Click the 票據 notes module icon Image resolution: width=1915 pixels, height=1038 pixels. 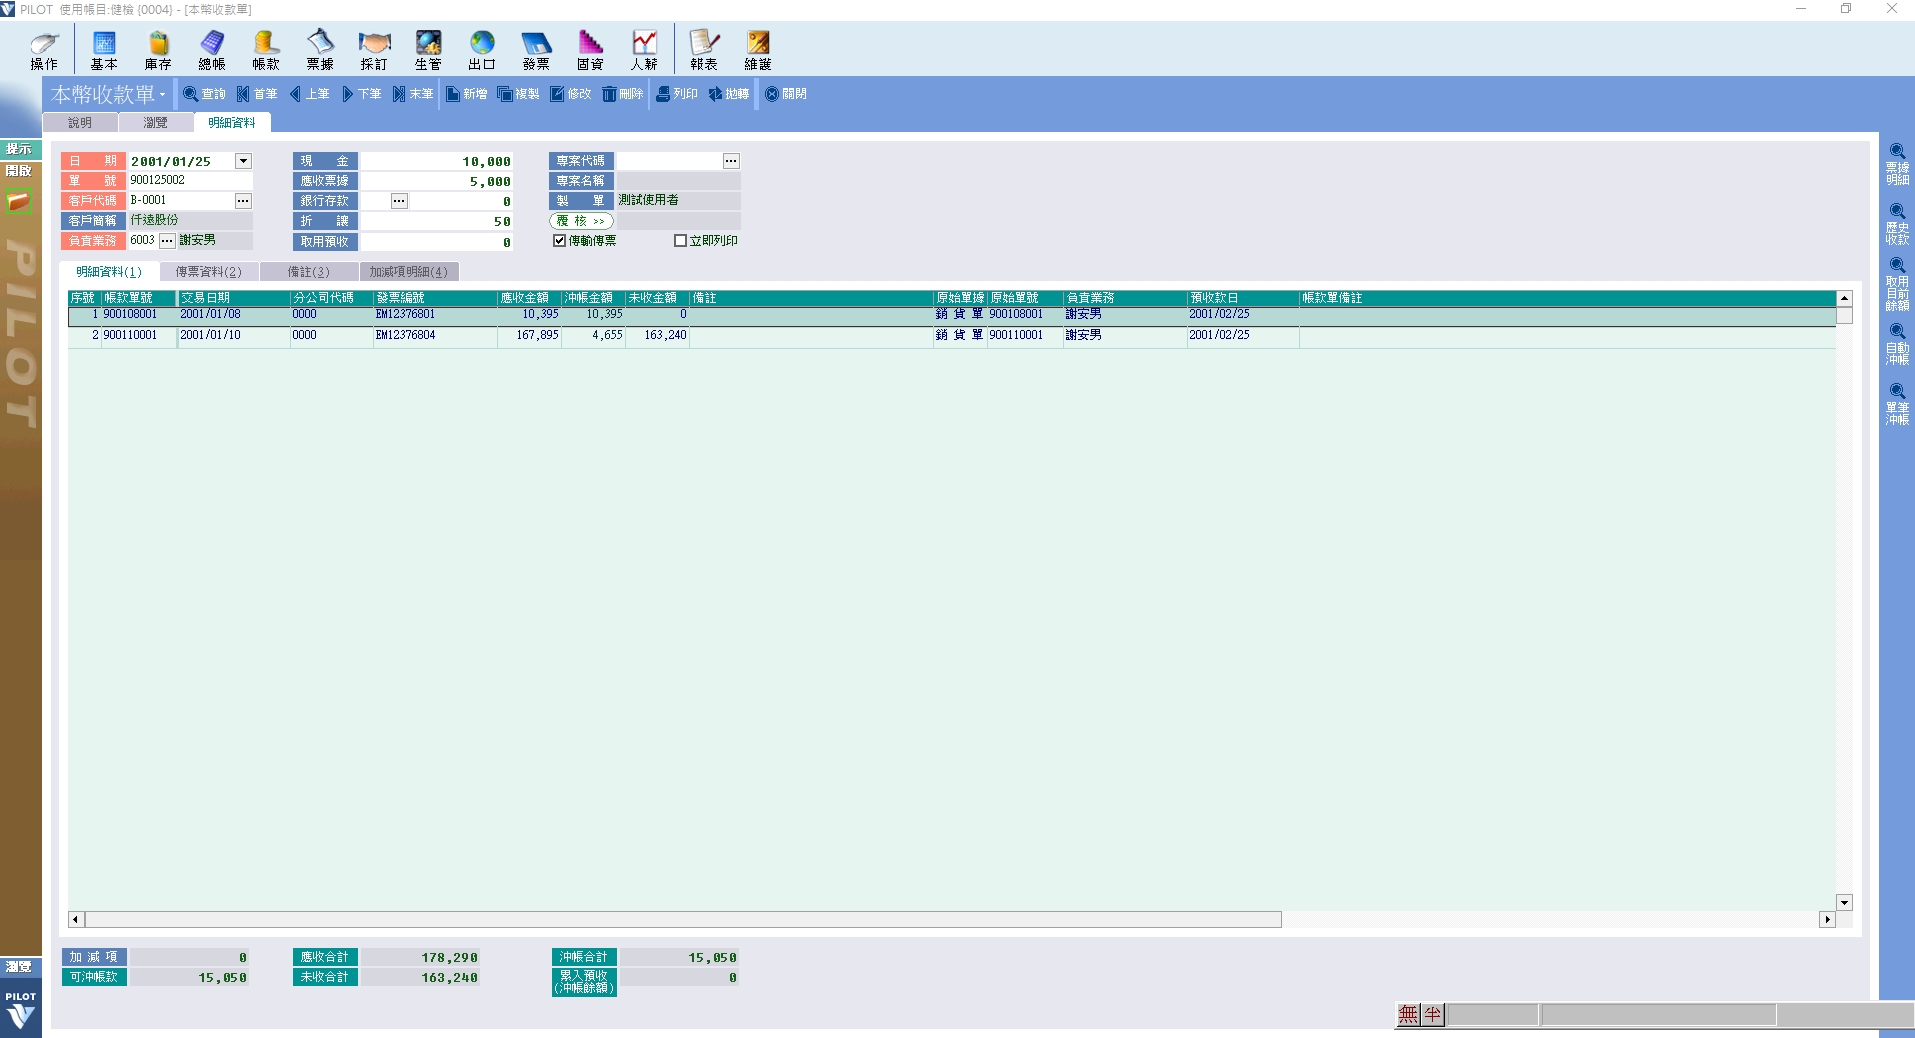click(x=320, y=49)
